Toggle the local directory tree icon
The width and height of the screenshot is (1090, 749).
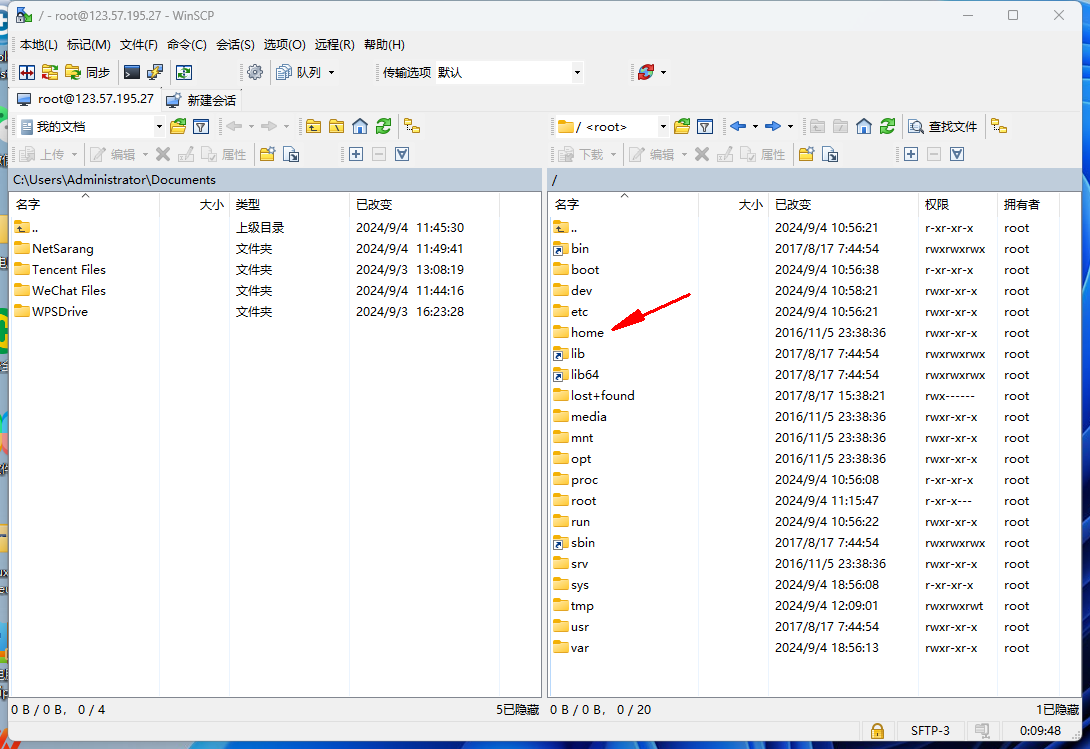[412, 127]
